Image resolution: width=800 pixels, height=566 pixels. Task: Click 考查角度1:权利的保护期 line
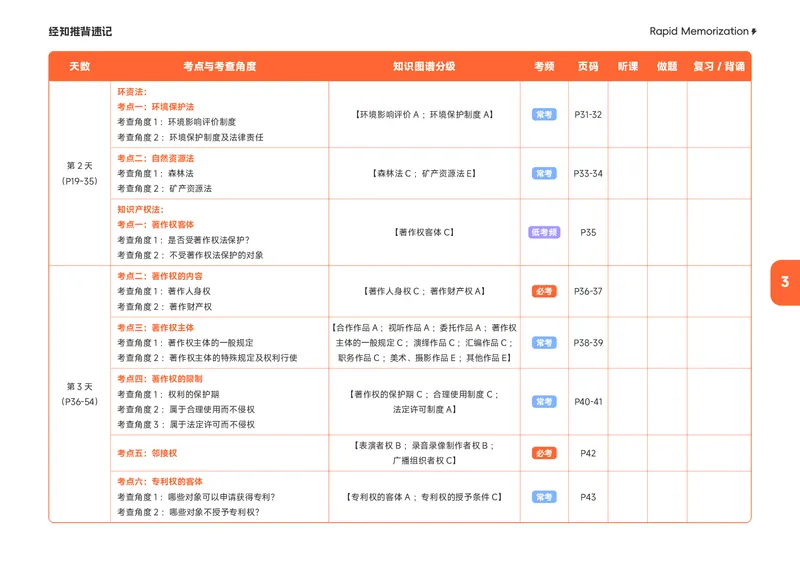(168, 395)
